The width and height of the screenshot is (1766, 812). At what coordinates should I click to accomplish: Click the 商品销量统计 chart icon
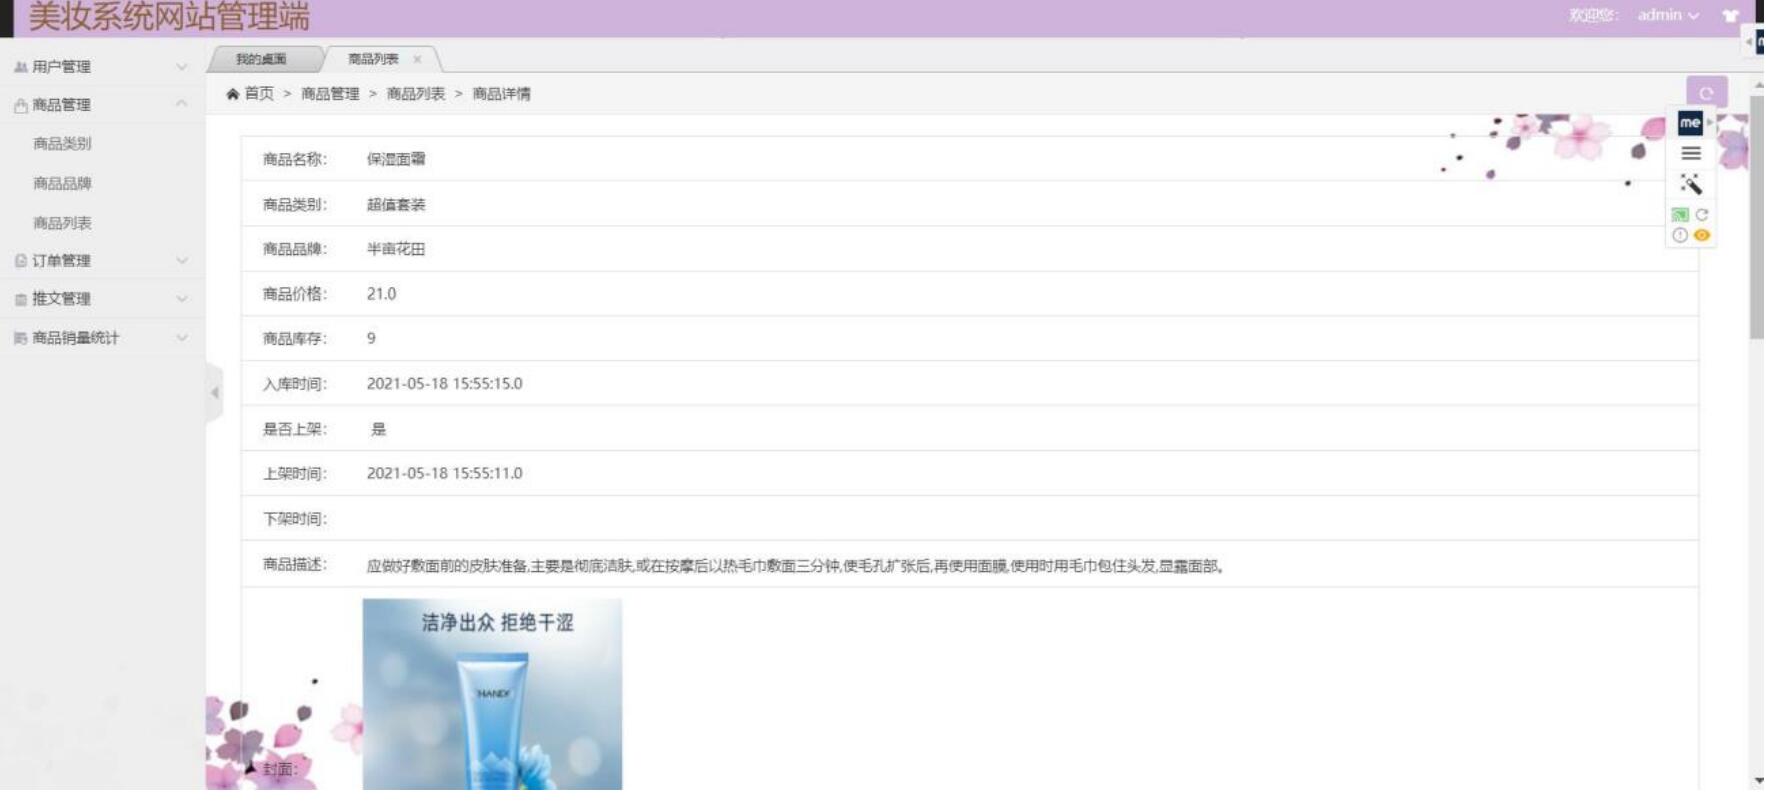(x=21, y=338)
